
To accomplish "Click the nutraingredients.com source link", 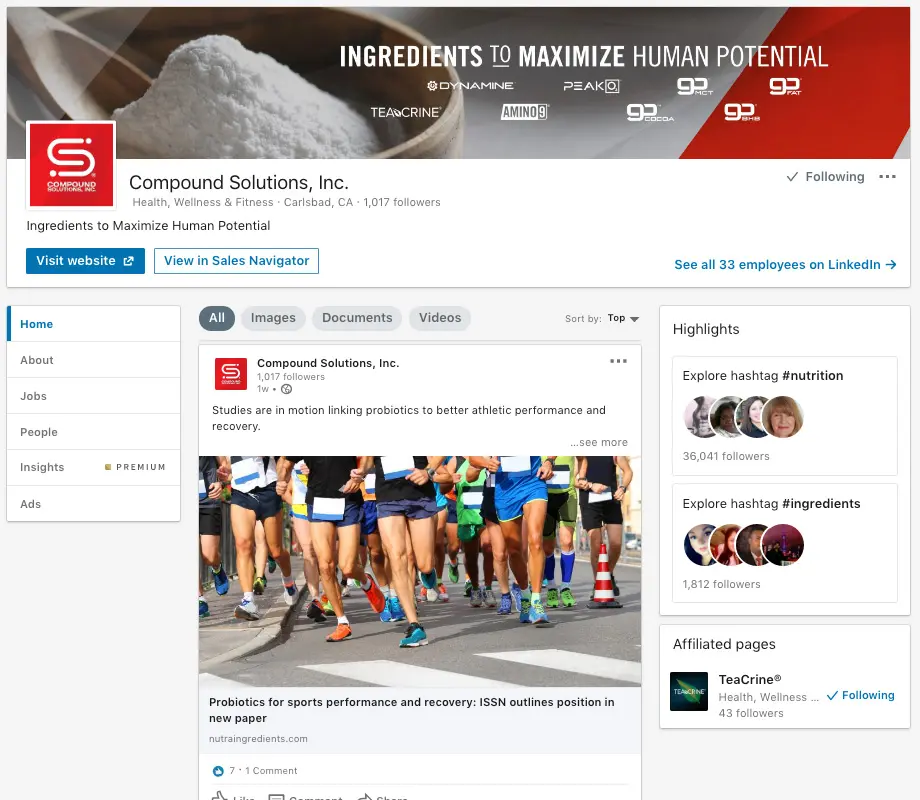I will pyautogui.click(x=258, y=739).
